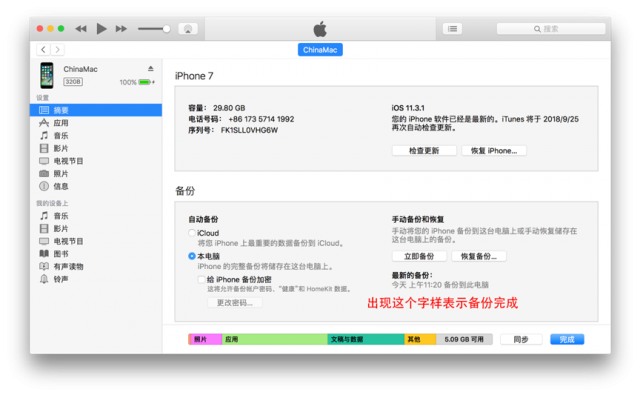The height and width of the screenshot is (395, 640).
Task: Click the 其他 storage bar segment
Action: [x=420, y=339]
